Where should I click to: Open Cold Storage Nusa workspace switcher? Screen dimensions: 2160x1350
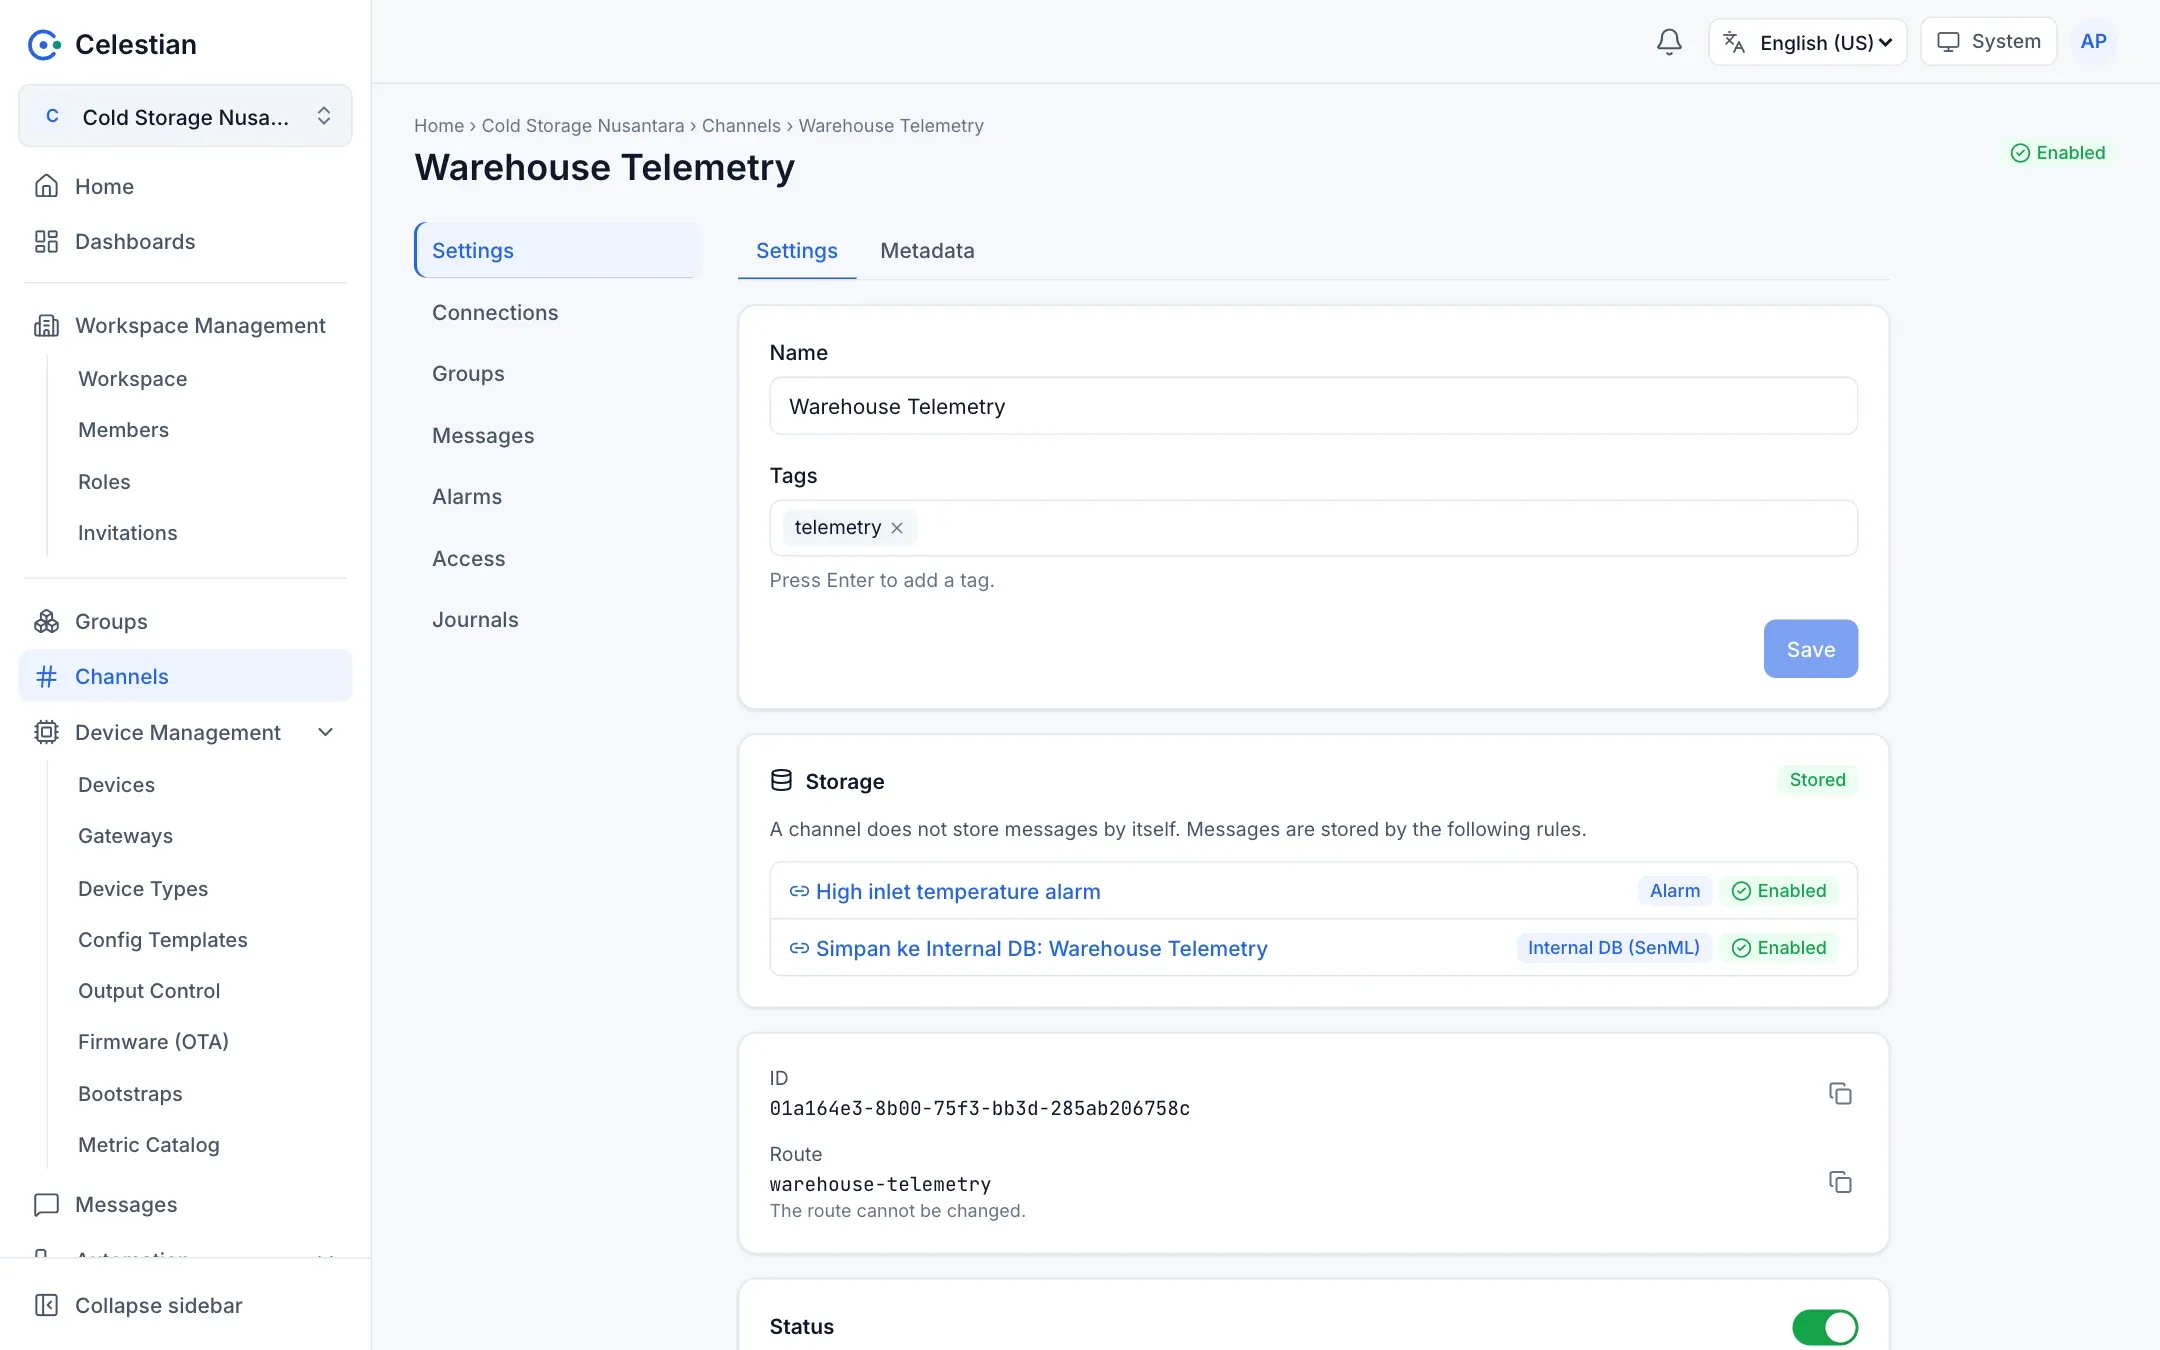tap(185, 116)
